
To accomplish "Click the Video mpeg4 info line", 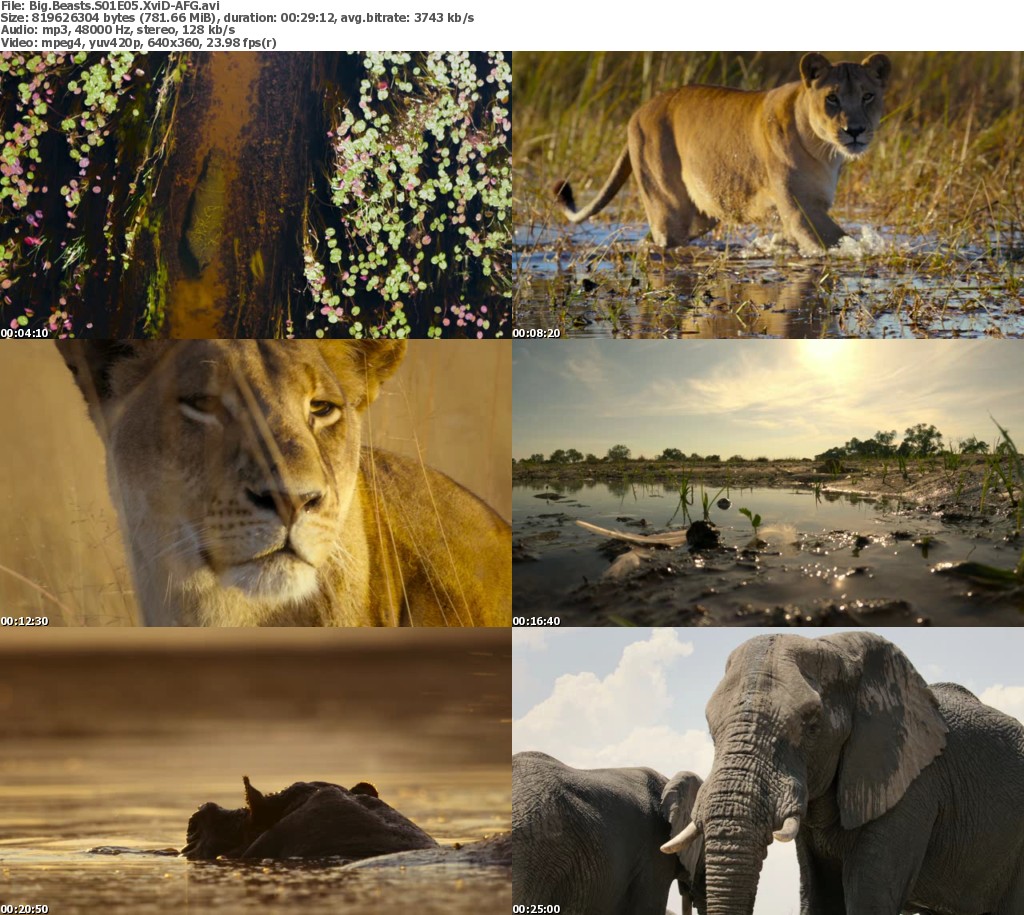I will pos(138,43).
